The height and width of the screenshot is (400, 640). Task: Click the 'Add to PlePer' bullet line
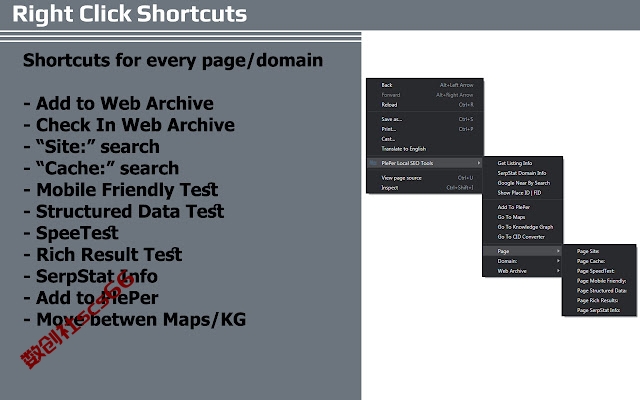click(91, 298)
